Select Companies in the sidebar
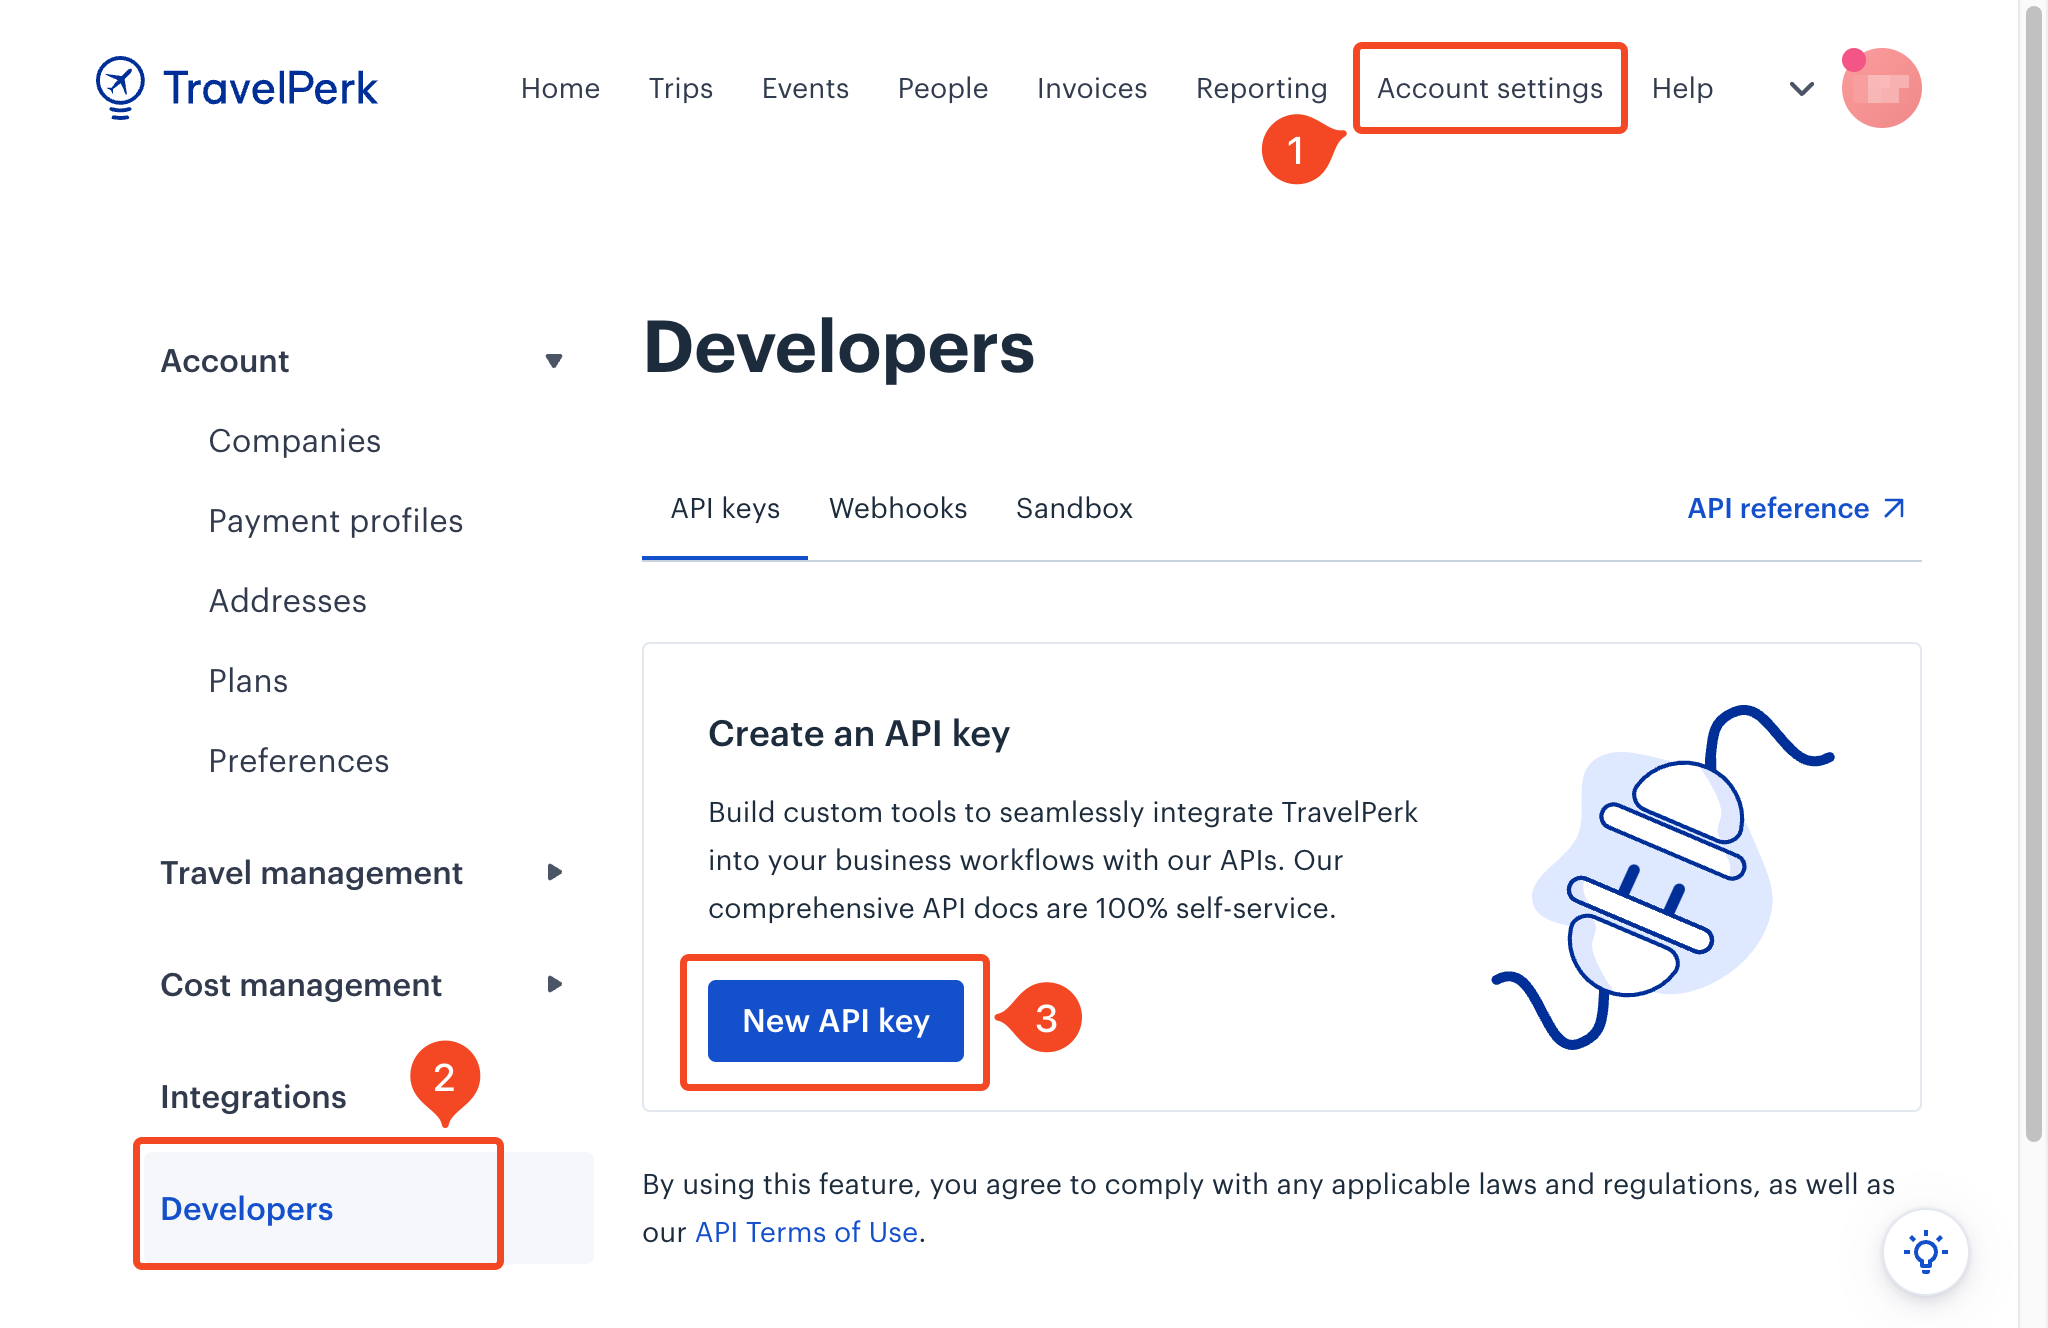The image size is (2048, 1328). (295, 441)
